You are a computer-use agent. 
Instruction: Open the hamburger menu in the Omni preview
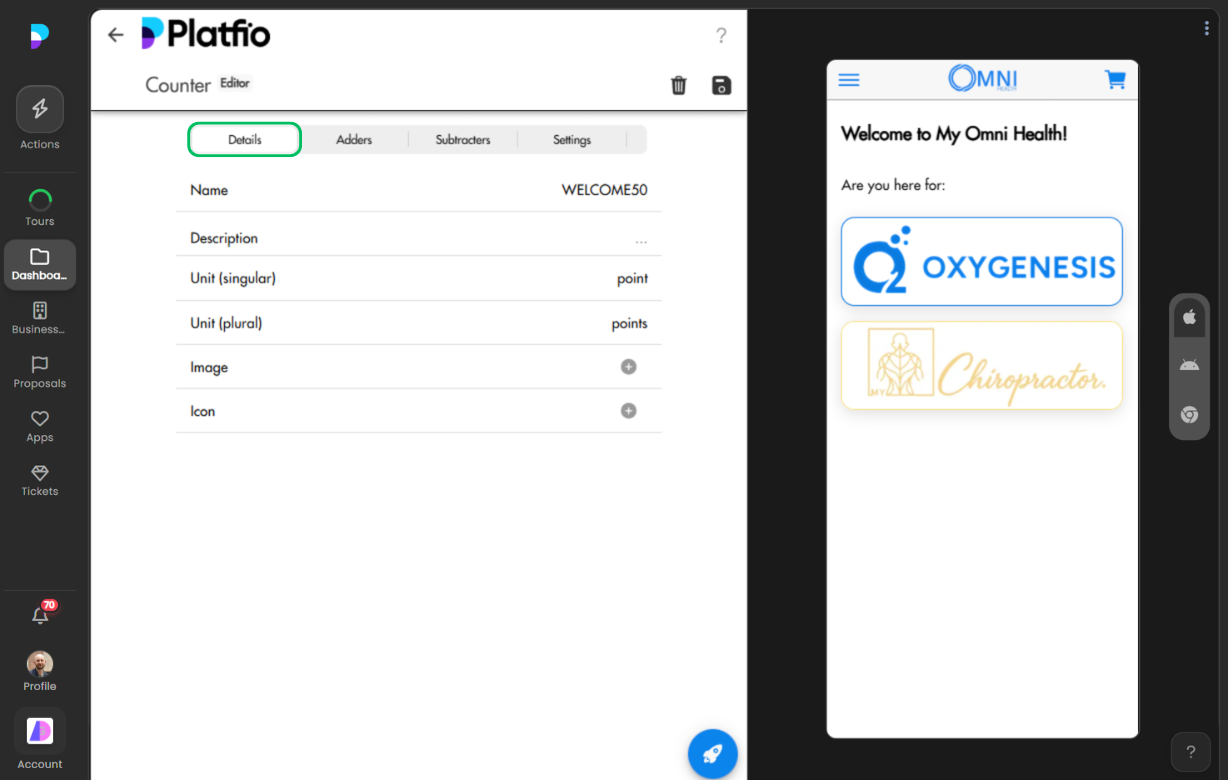(x=848, y=79)
